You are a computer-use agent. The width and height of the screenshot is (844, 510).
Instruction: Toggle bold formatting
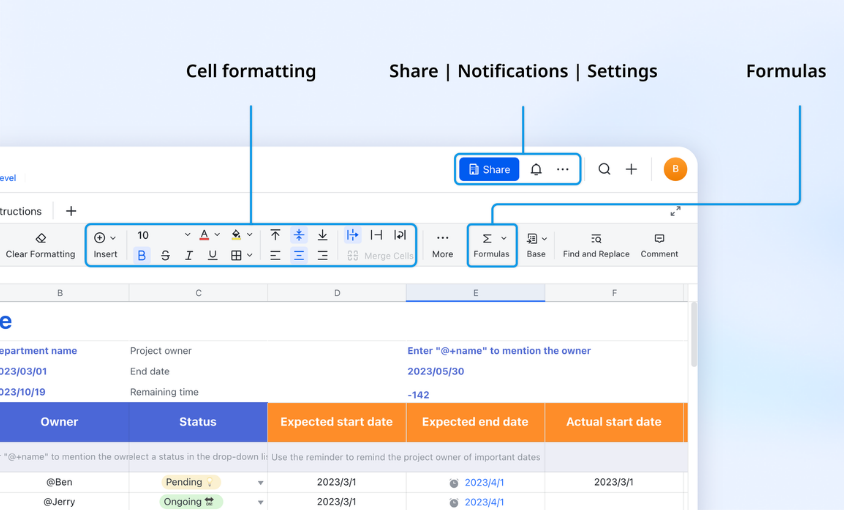(x=141, y=256)
